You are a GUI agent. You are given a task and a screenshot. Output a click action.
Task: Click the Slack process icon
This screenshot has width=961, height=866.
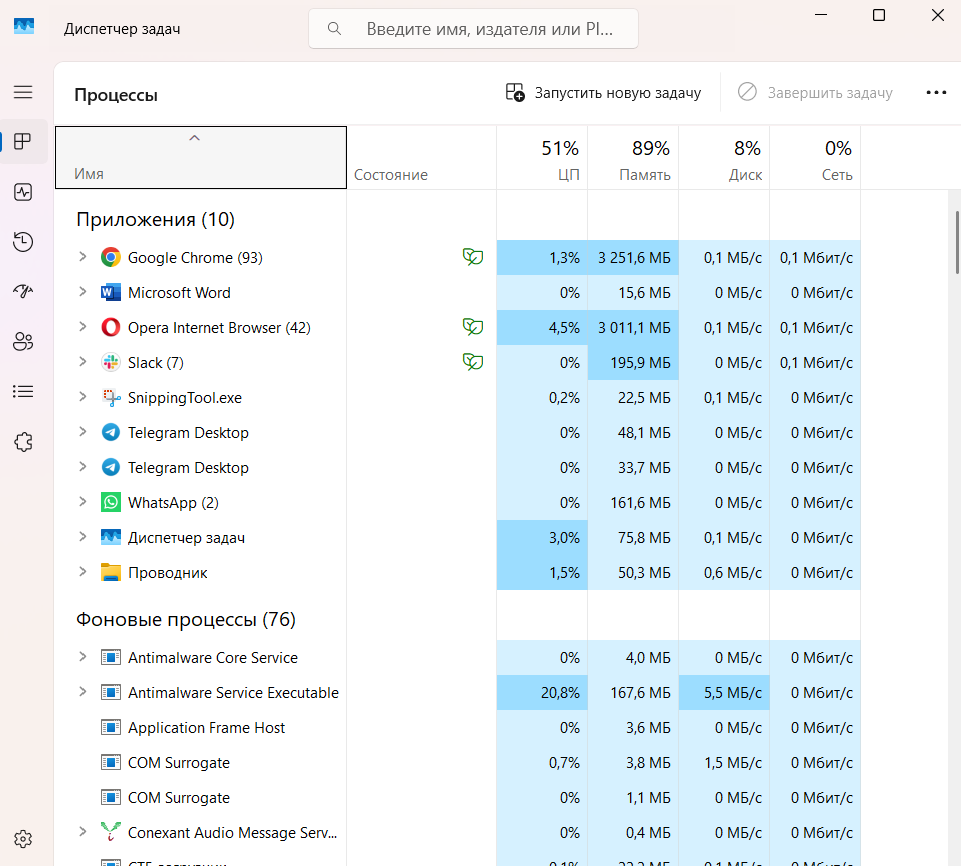pyautogui.click(x=111, y=362)
